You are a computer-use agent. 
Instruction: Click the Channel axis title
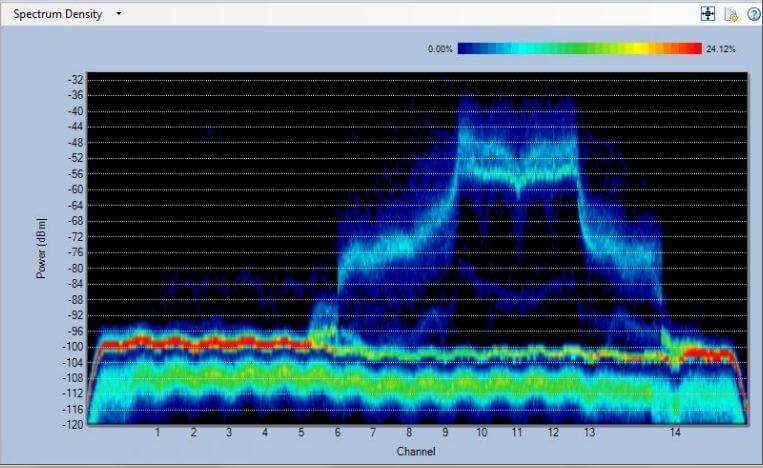[415, 451]
